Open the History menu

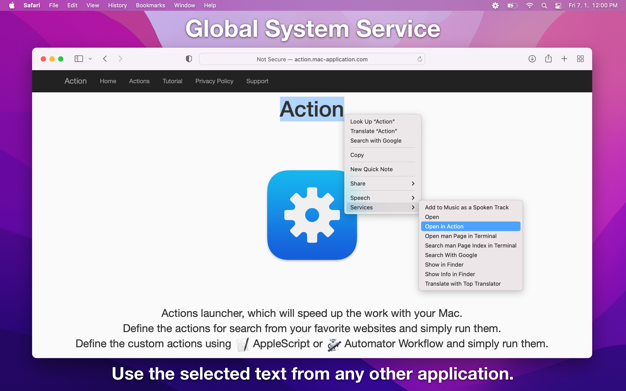pos(117,6)
